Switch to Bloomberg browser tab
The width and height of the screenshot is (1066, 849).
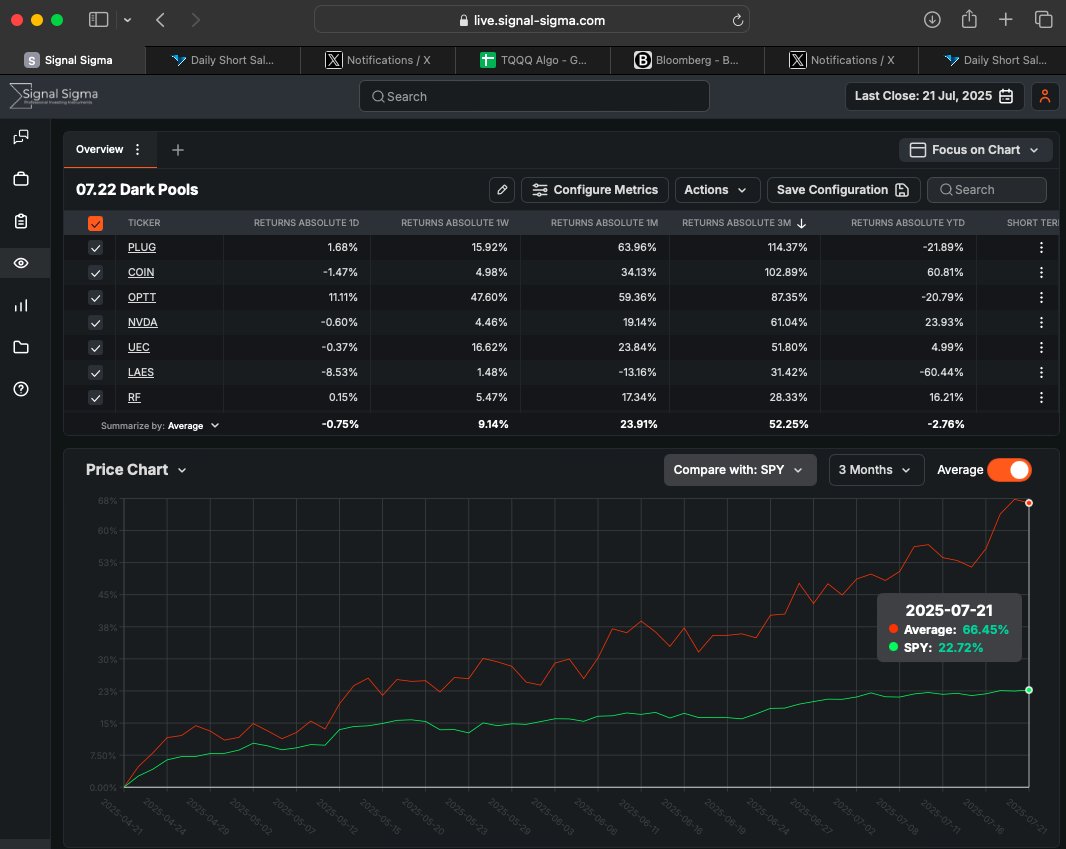(687, 60)
